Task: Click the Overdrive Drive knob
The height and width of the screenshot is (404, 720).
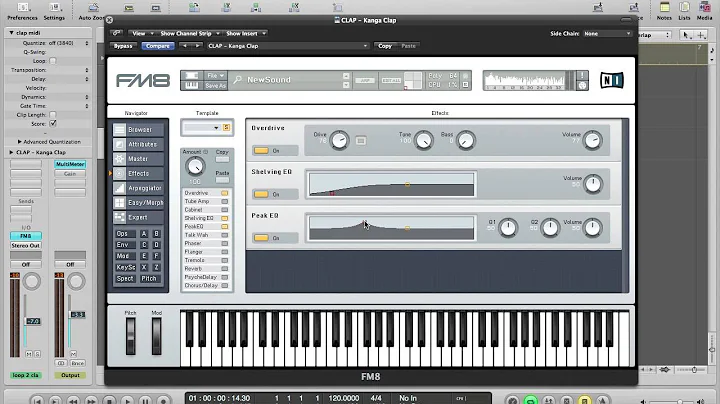Action: tap(339, 140)
